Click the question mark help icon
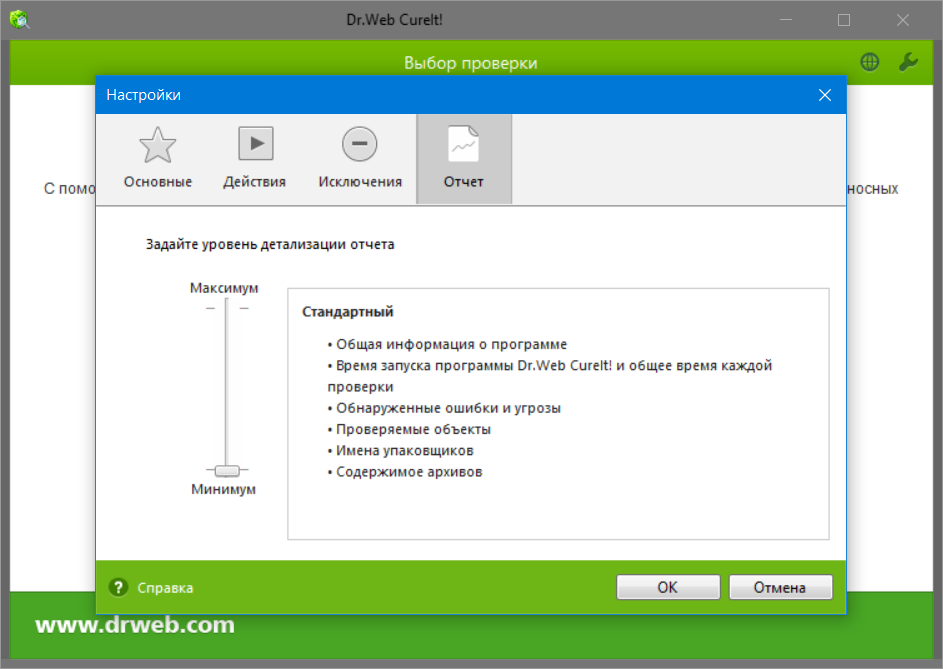943x669 pixels. coord(118,587)
